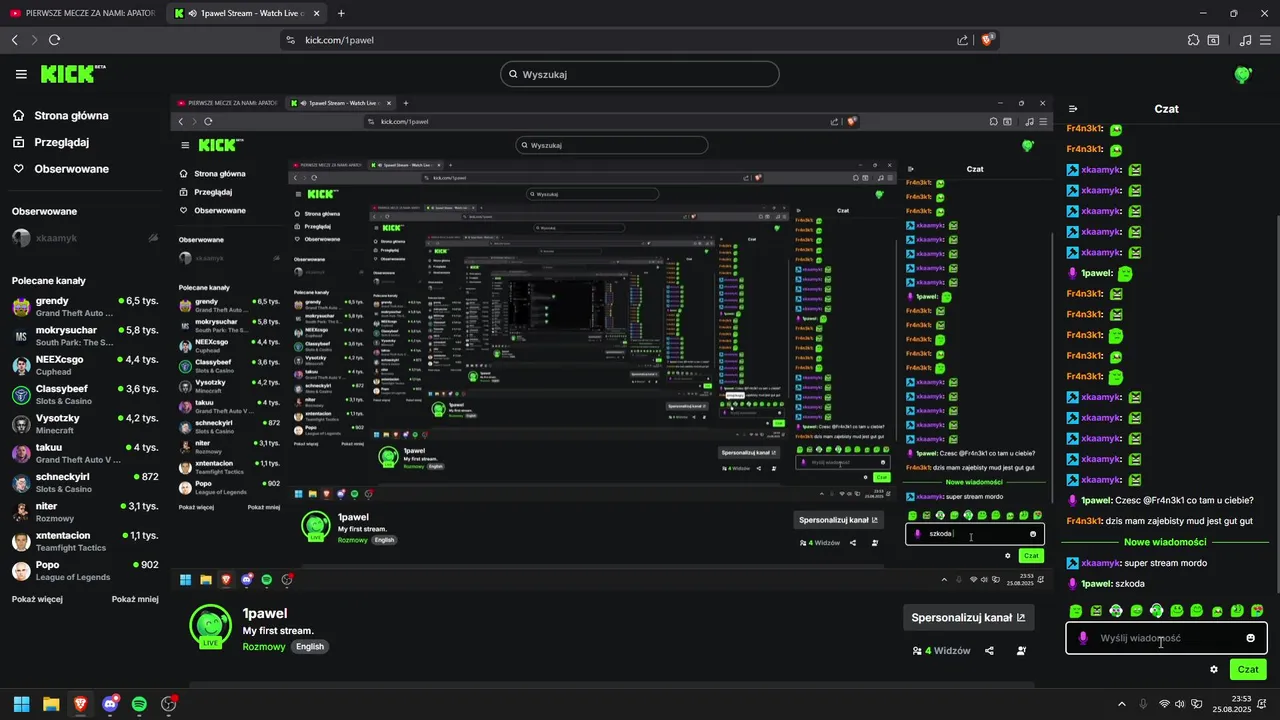Open the grendy recommended channel

pos(85,306)
